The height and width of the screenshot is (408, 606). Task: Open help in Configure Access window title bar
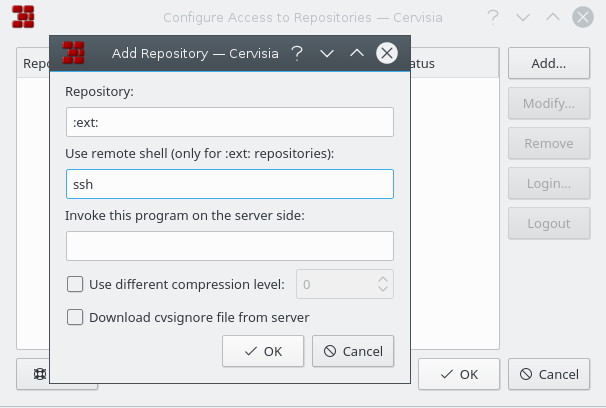493,17
